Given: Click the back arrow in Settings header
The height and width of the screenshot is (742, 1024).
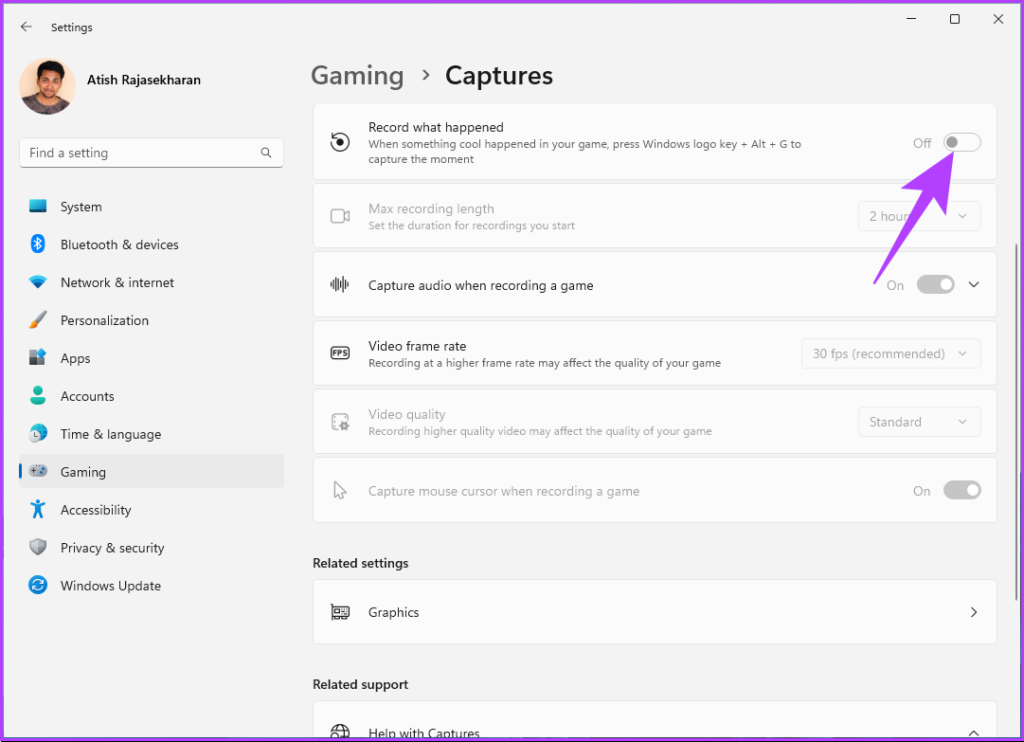Looking at the screenshot, I should [26, 27].
